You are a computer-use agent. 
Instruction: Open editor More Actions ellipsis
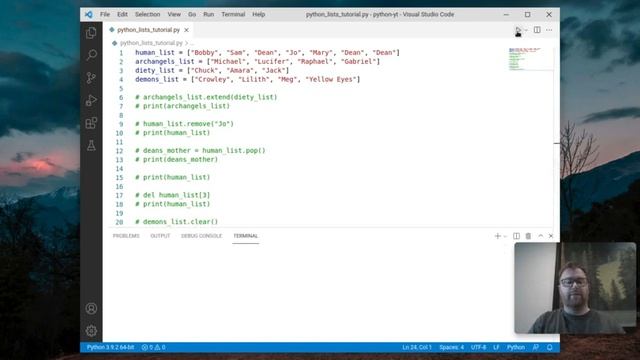[x=549, y=30]
